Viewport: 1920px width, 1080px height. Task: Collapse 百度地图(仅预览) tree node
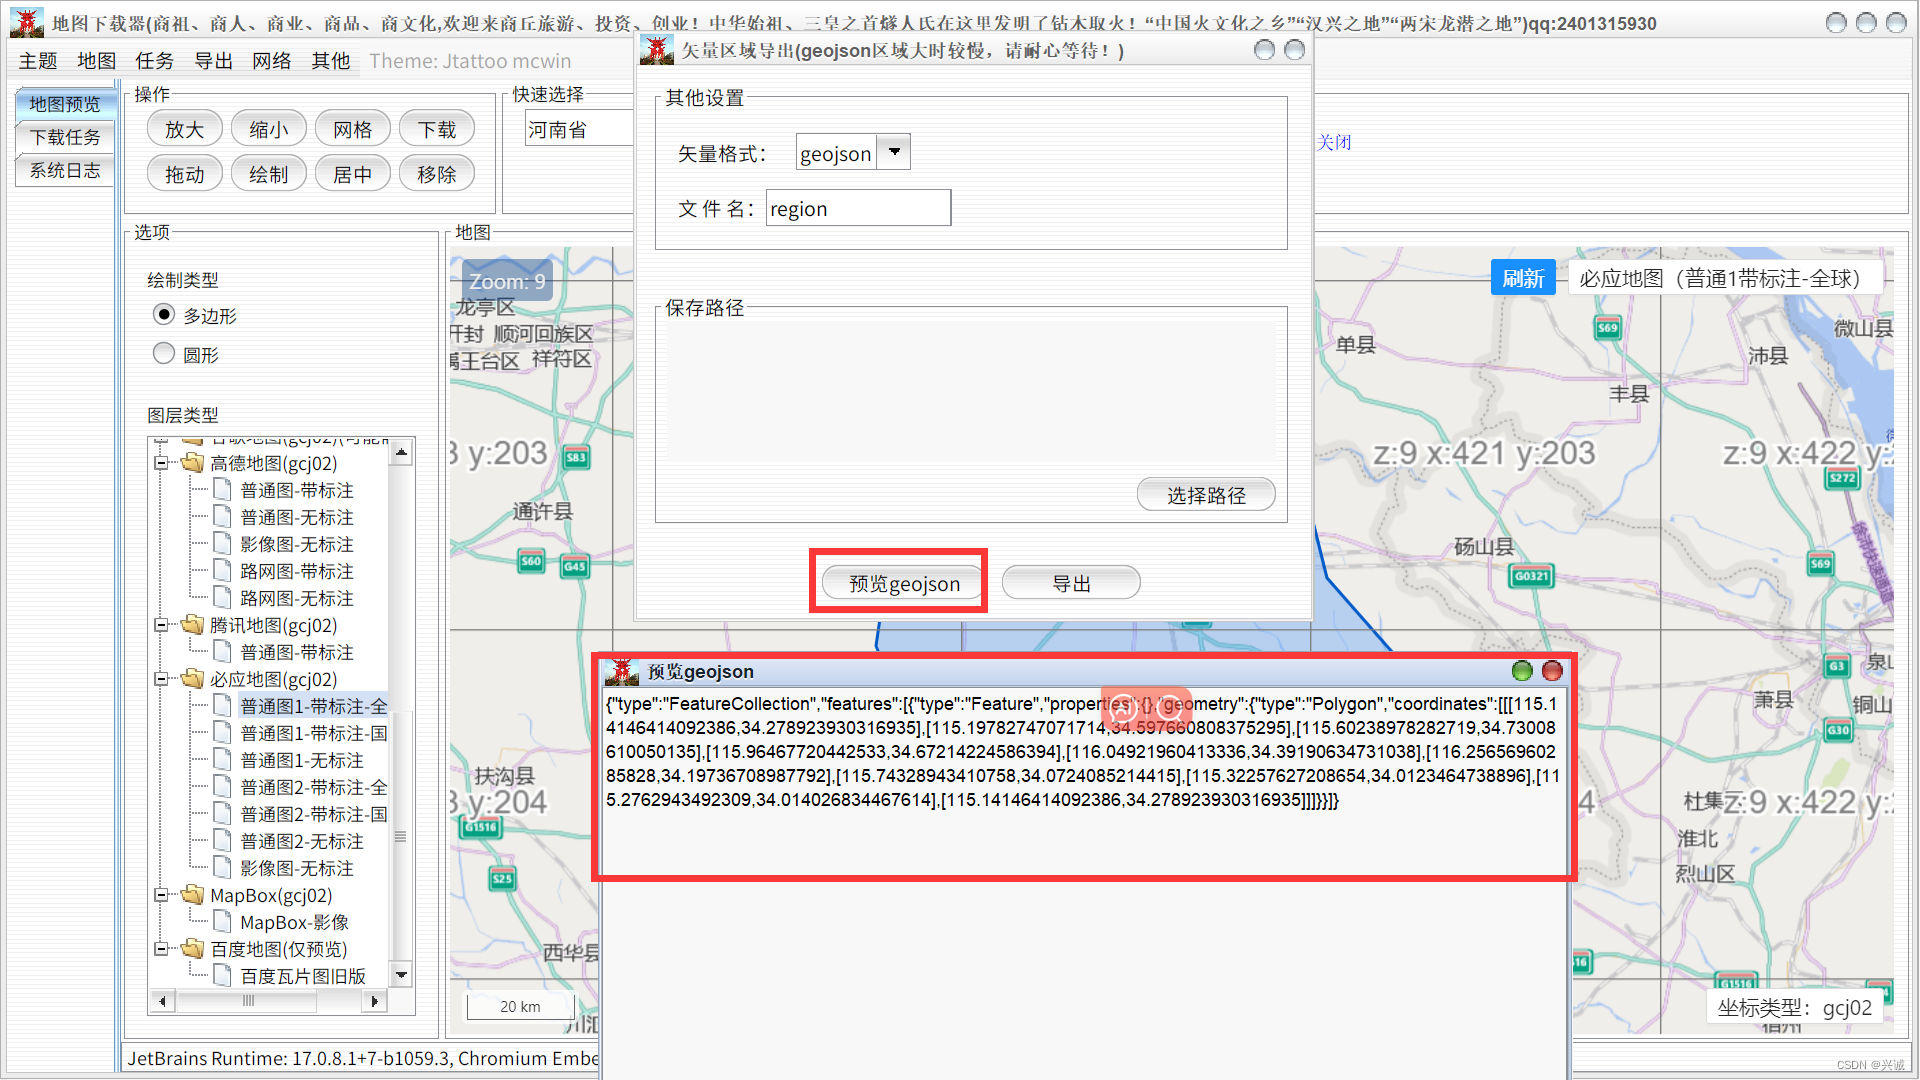tap(161, 949)
